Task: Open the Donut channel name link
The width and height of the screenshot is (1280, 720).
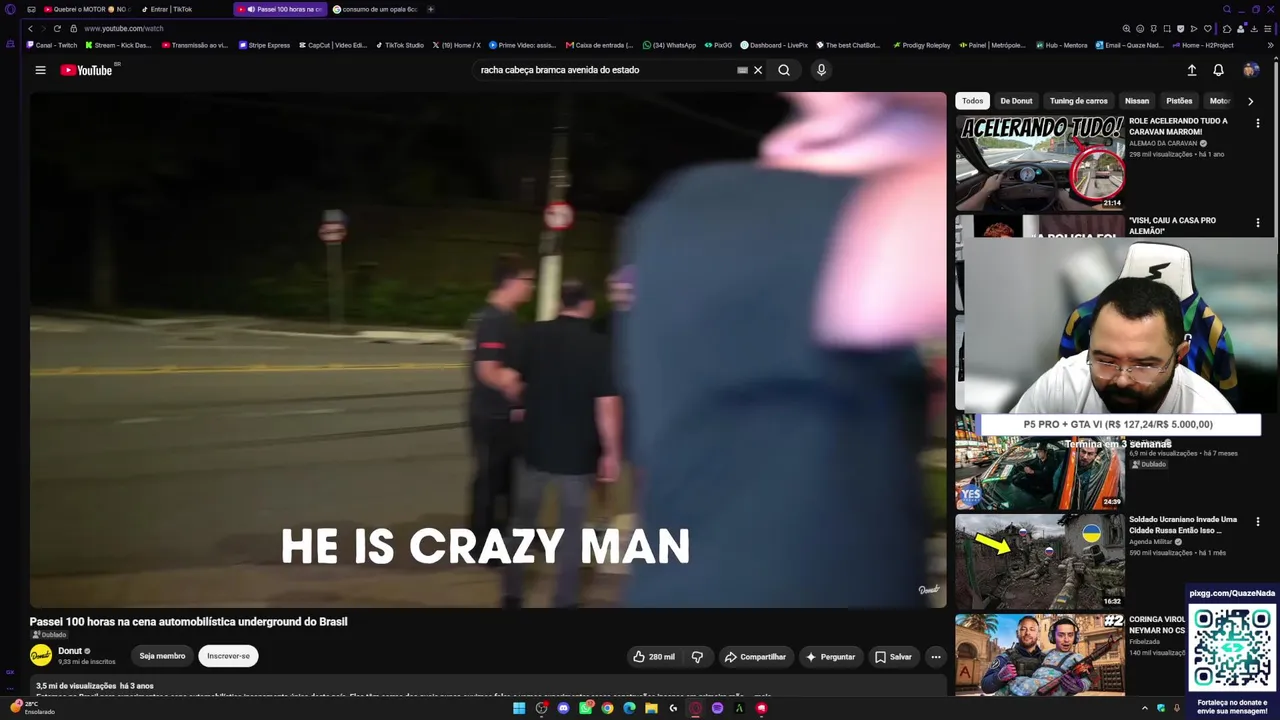Action: [70, 651]
